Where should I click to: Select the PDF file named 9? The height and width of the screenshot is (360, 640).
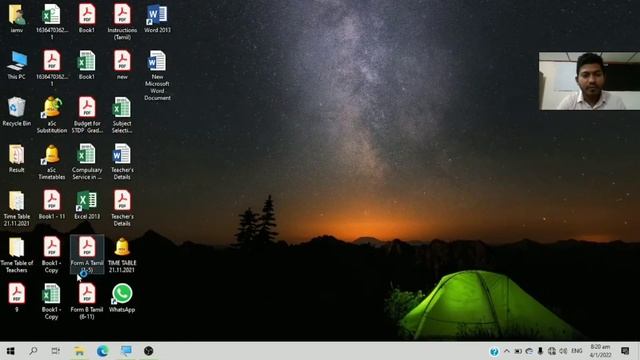[17, 298]
